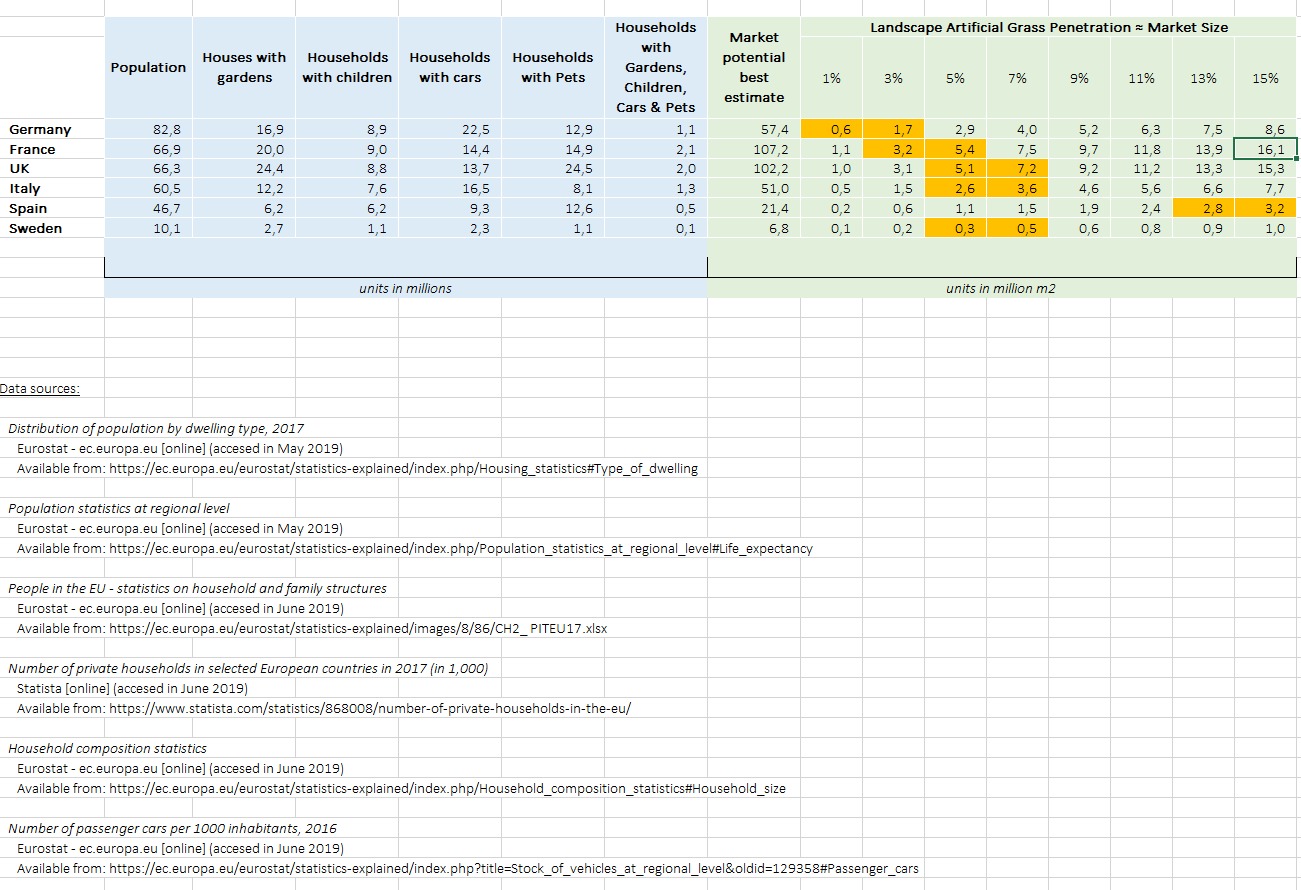Image resolution: width=1301 pixels, height=890 pixels.
Task: Select the Italy row label cell
Action: (52, 188)
